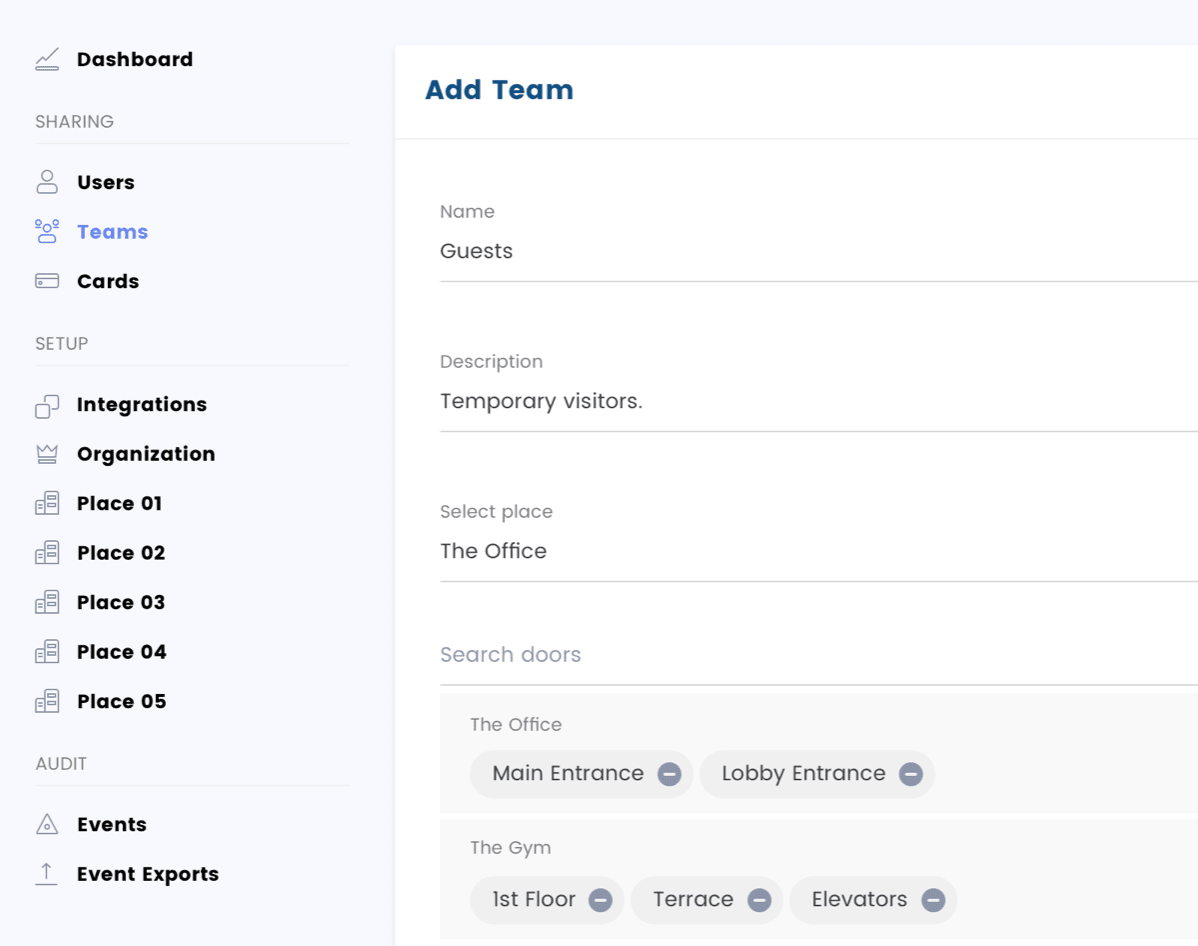The height and width of the screenshot is (946, 1198).
Task: Click the Event Exports upload arrow icon
Action: pos(47,873)
